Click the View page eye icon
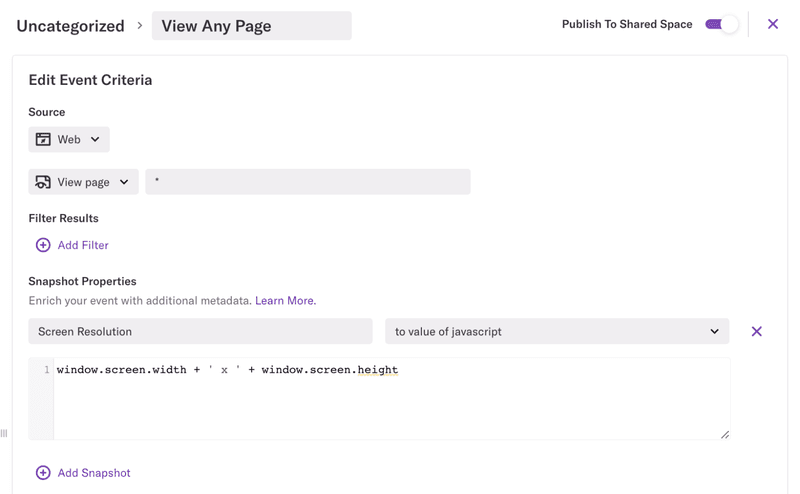Screen dimensions: 800x494 [43, 182]
